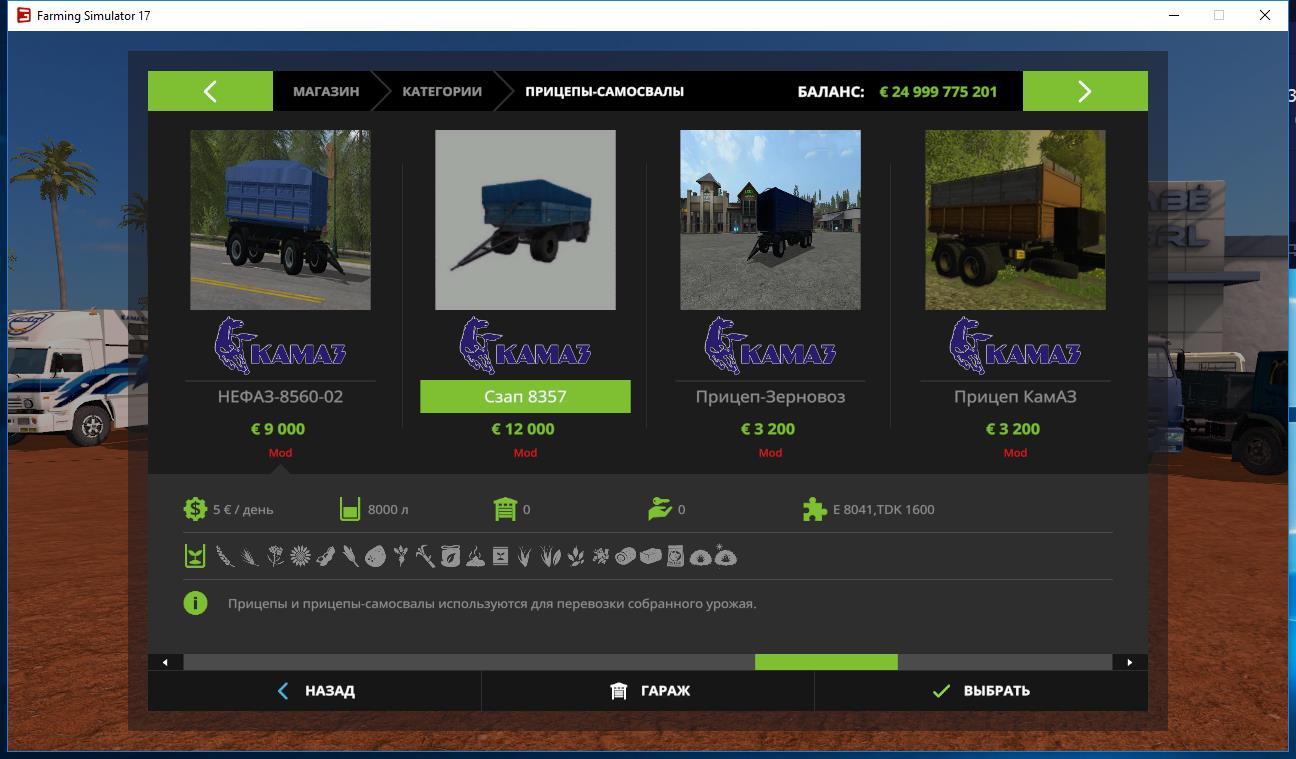Open the ГАРАЖ garage button
Viewport: 1296px width, 759px height.
[x=649, y=691]
